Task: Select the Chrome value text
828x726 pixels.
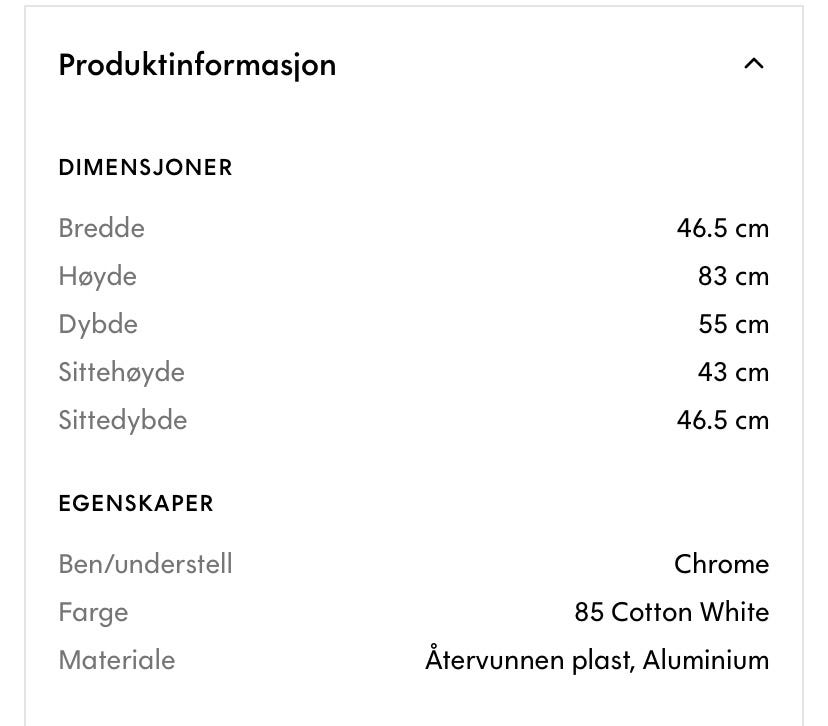Action: pyautogui.click(x=721, y=564)
